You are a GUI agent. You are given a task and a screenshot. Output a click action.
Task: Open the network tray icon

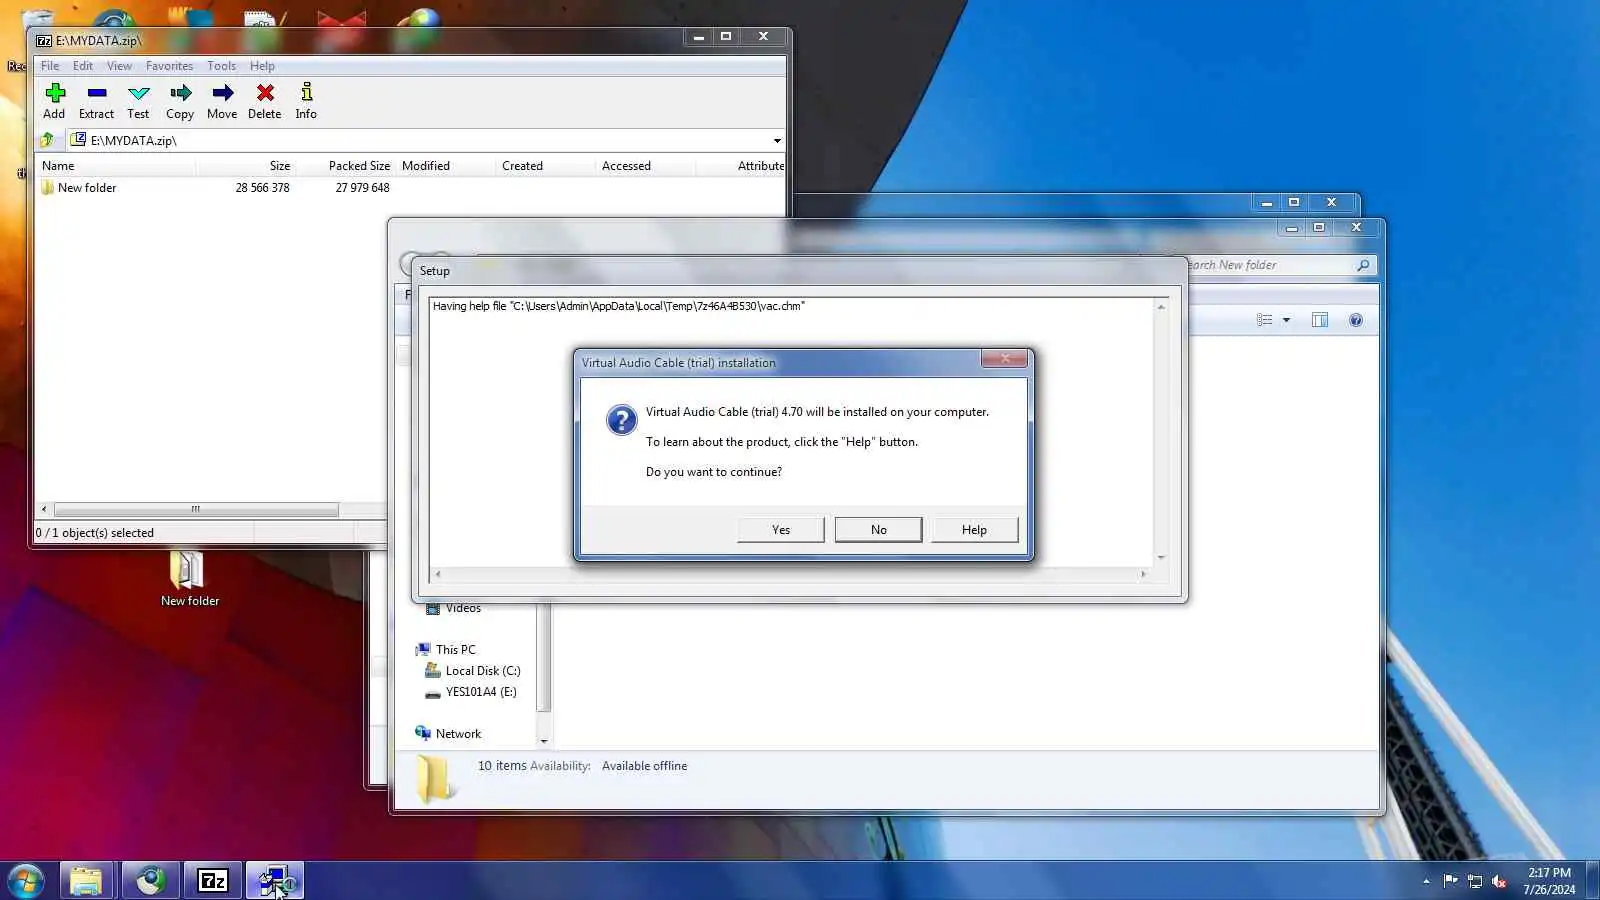(x=1475, y=881)
